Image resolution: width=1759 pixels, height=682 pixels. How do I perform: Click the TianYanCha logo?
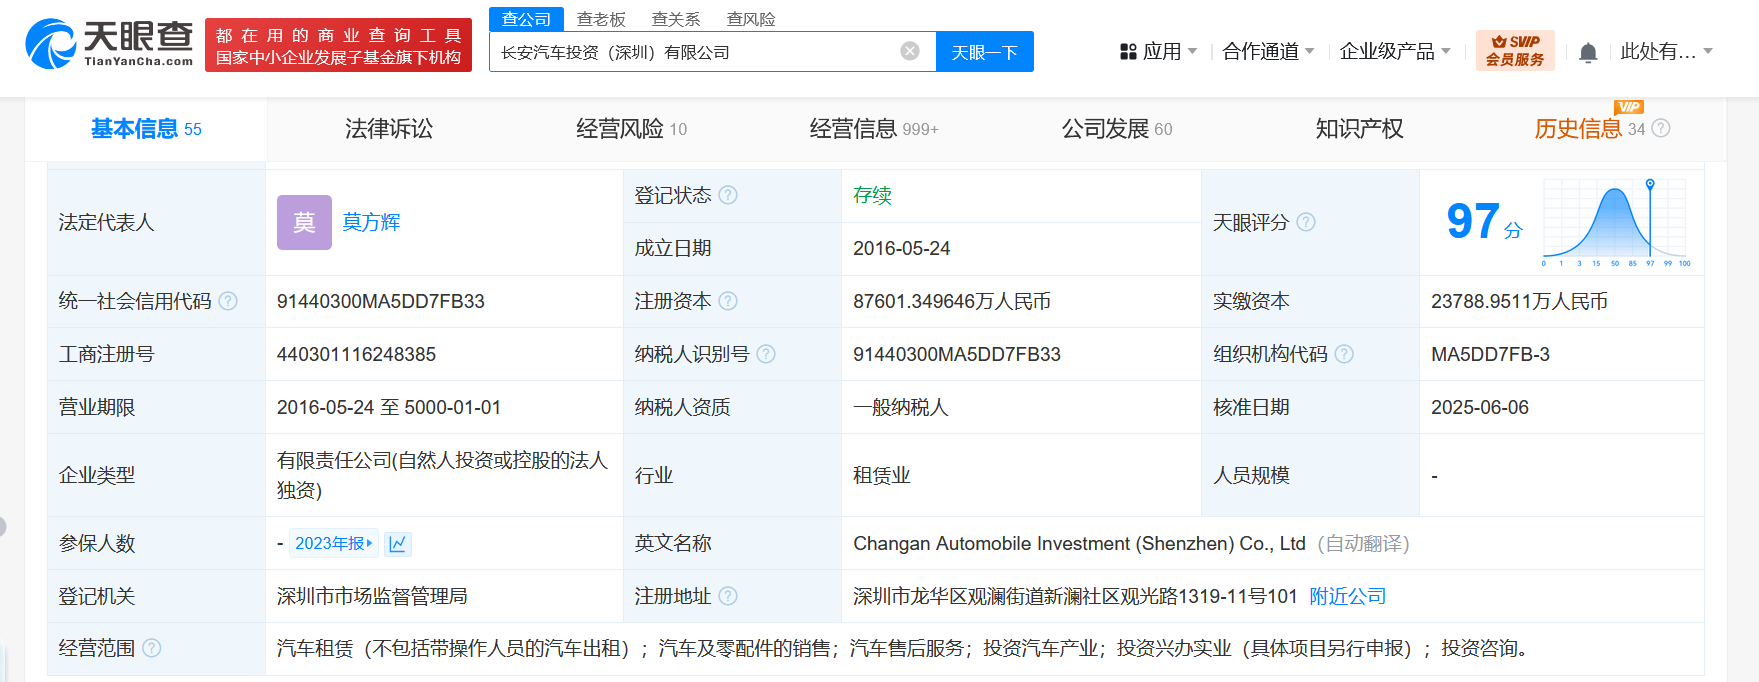pyautogui.click(x=109, y=45)
